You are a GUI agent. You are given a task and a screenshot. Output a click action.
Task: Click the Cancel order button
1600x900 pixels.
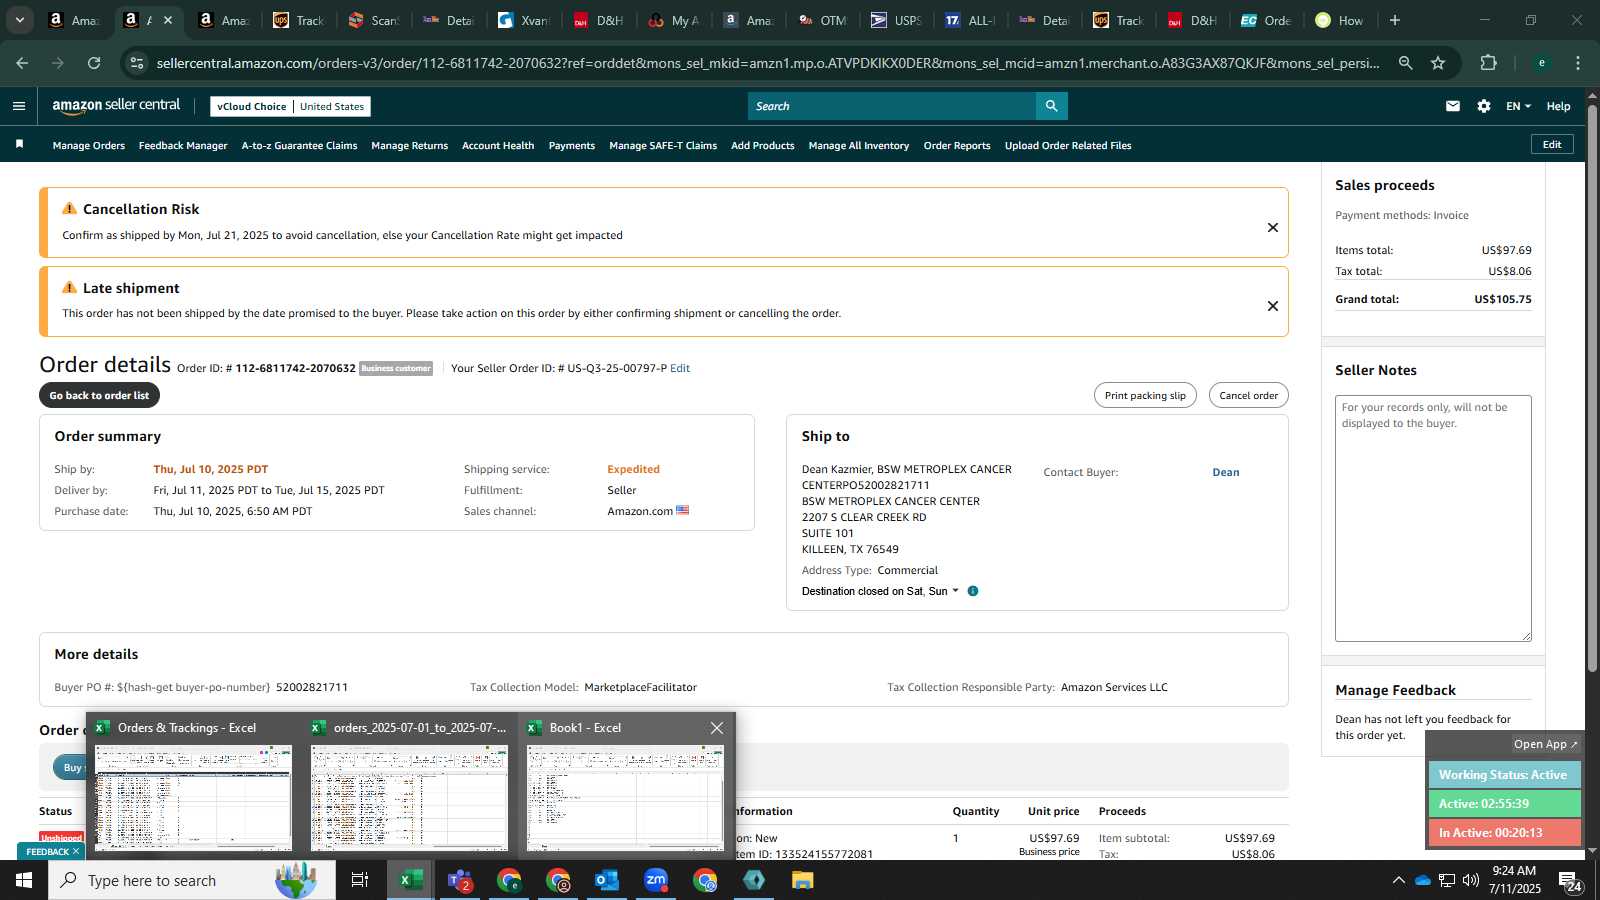click(x=1248, y=395)
